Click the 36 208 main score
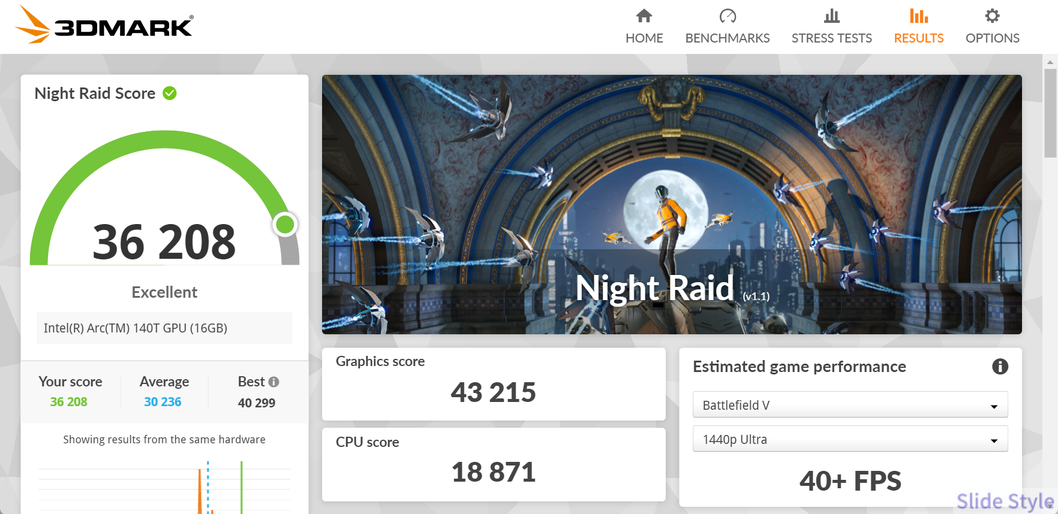 click(x=164, y=241)
